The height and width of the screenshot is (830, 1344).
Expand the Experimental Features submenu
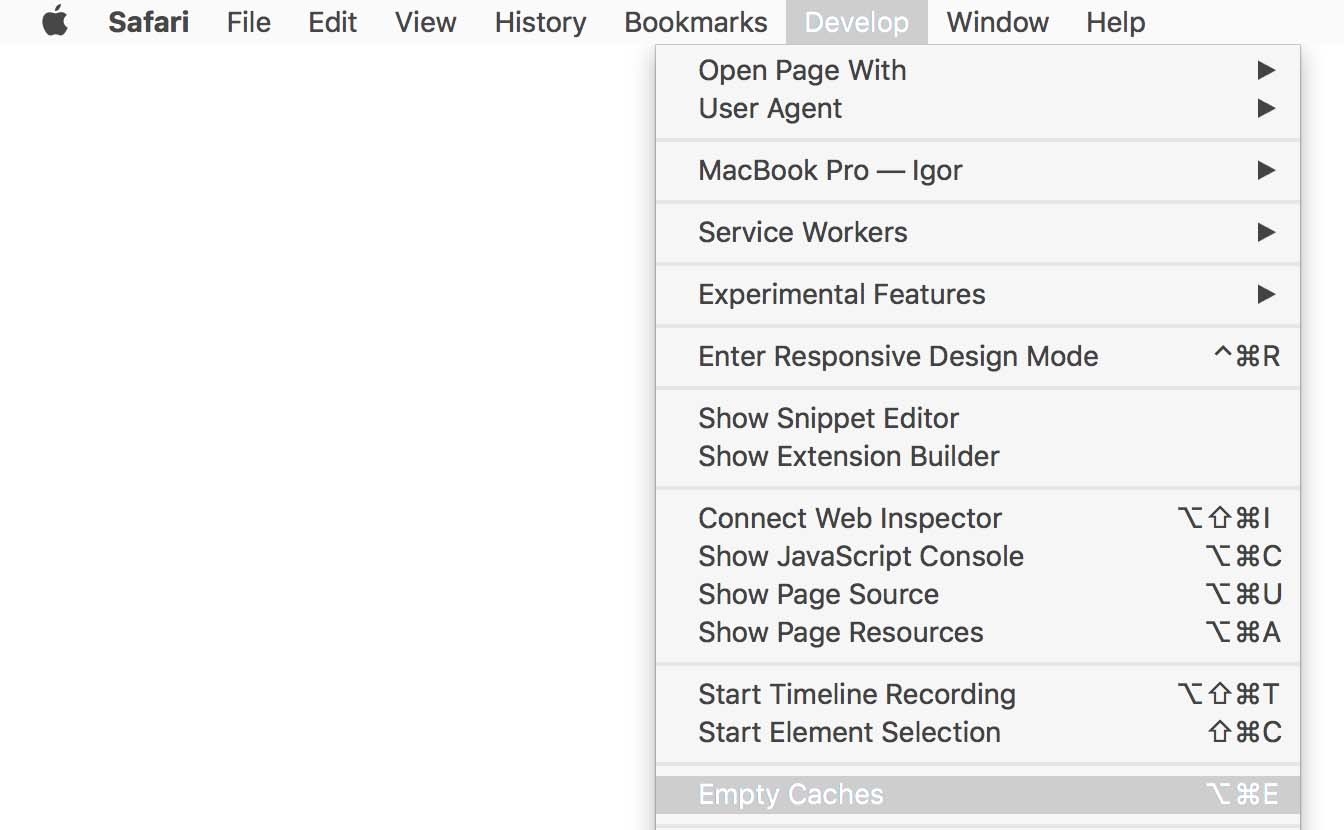click(841, 294)
